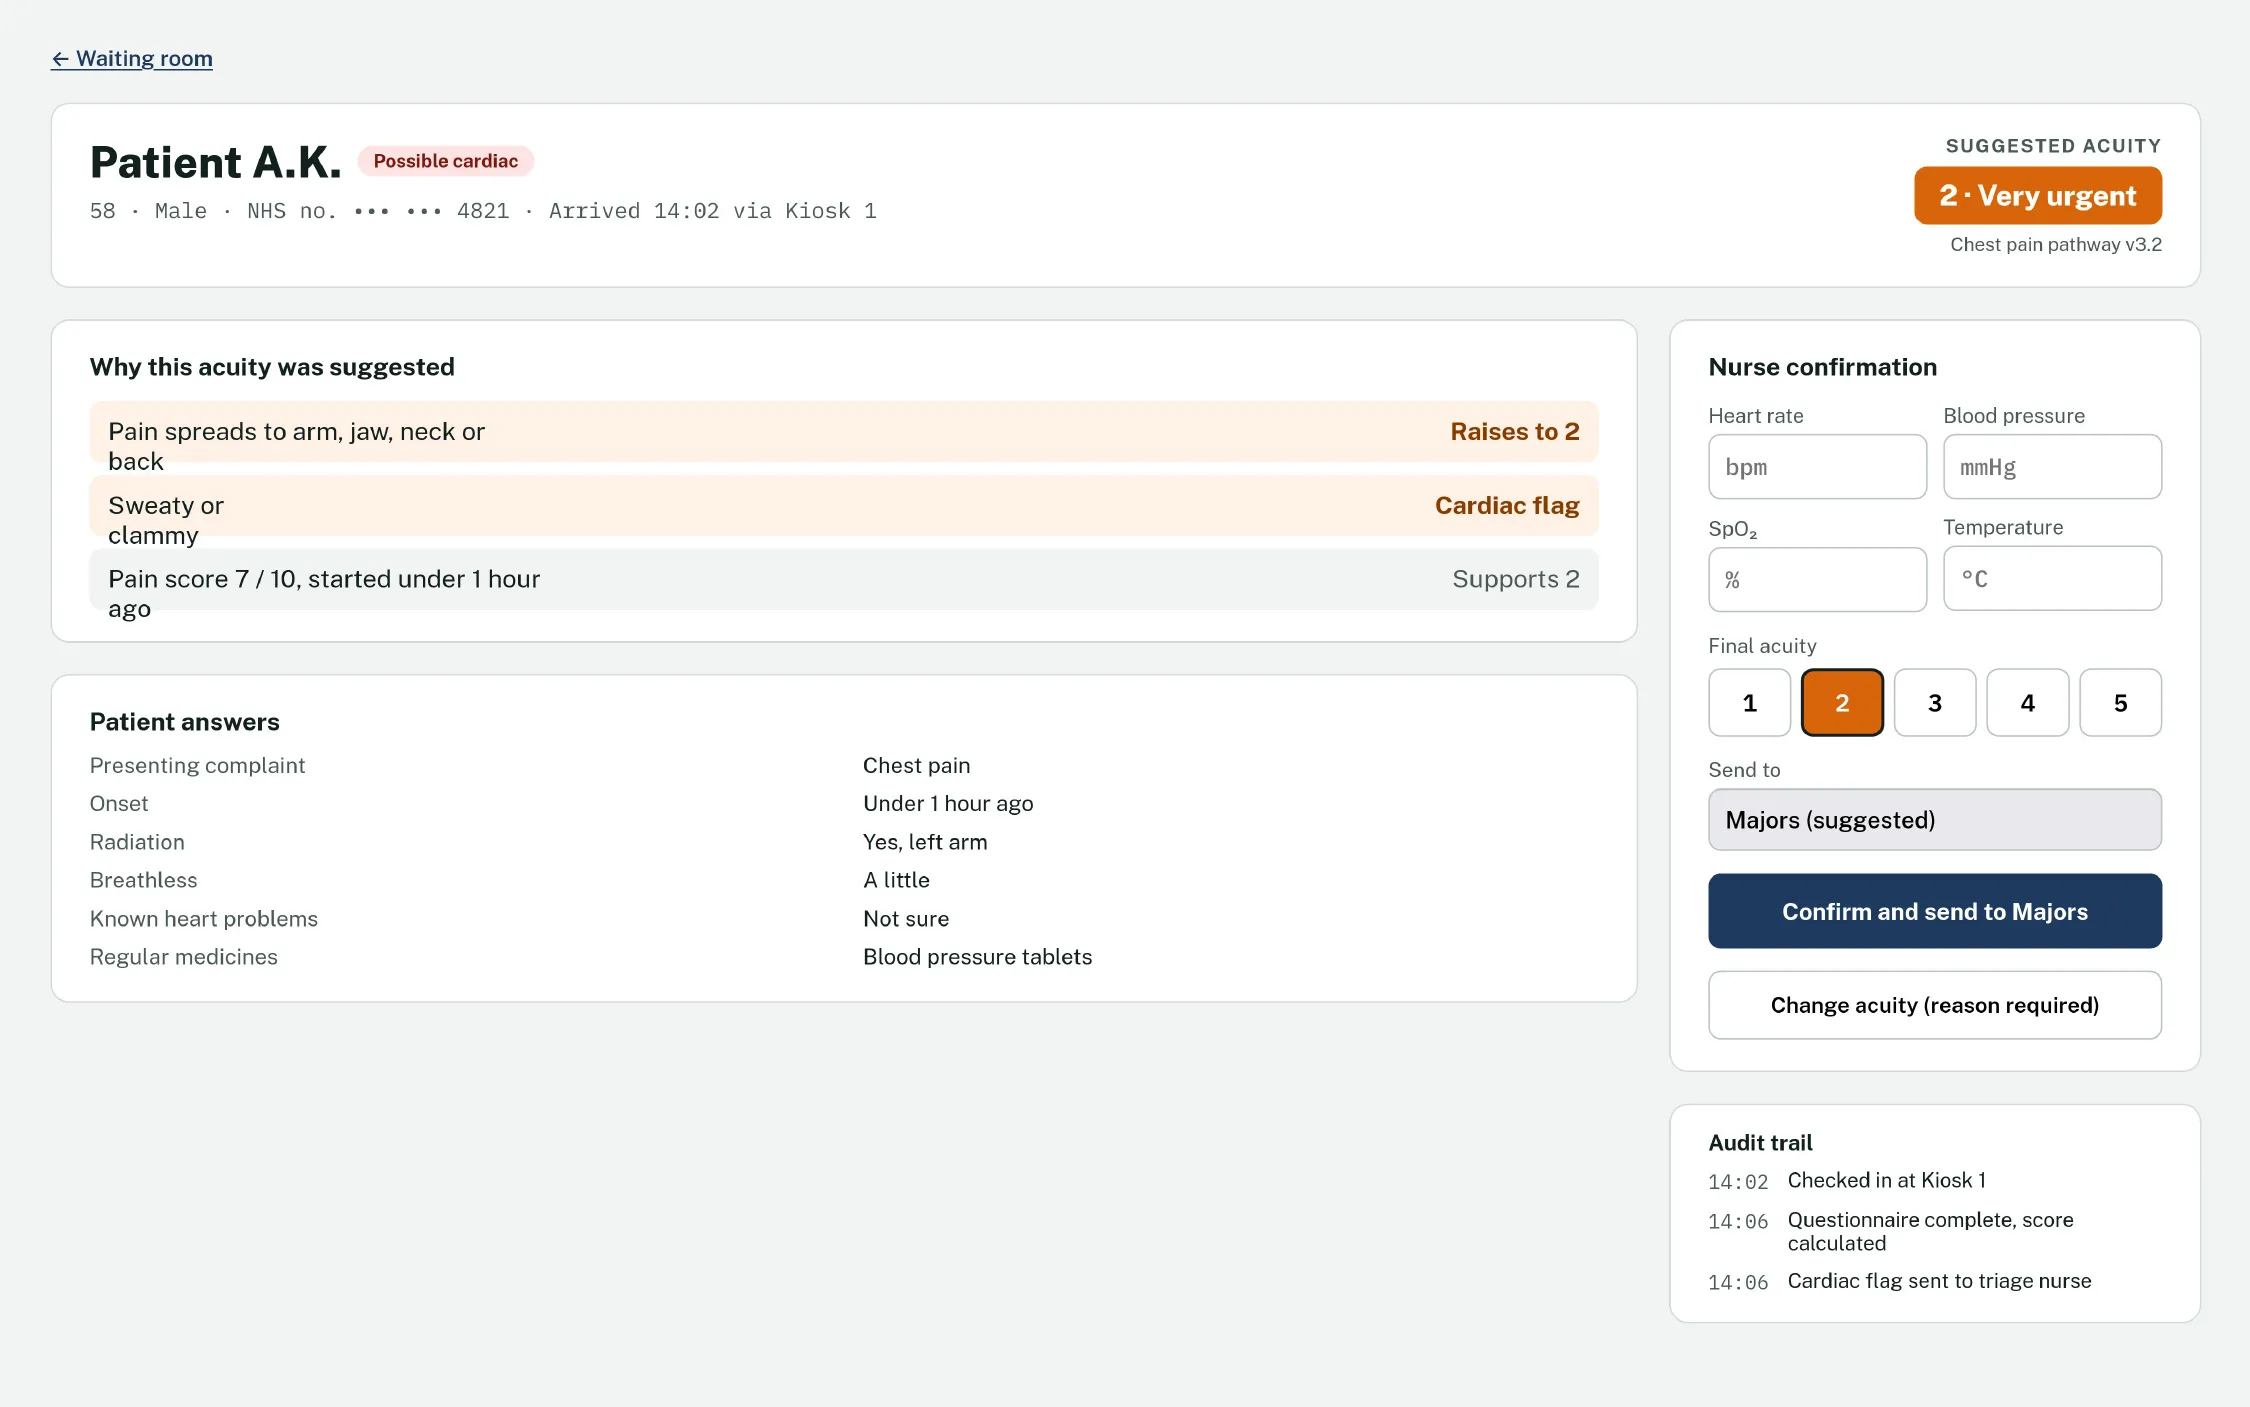Select final acuity 2
Image resolution: width=2250 pixels, height=1407 pixels.
(x=1842, y=703)
